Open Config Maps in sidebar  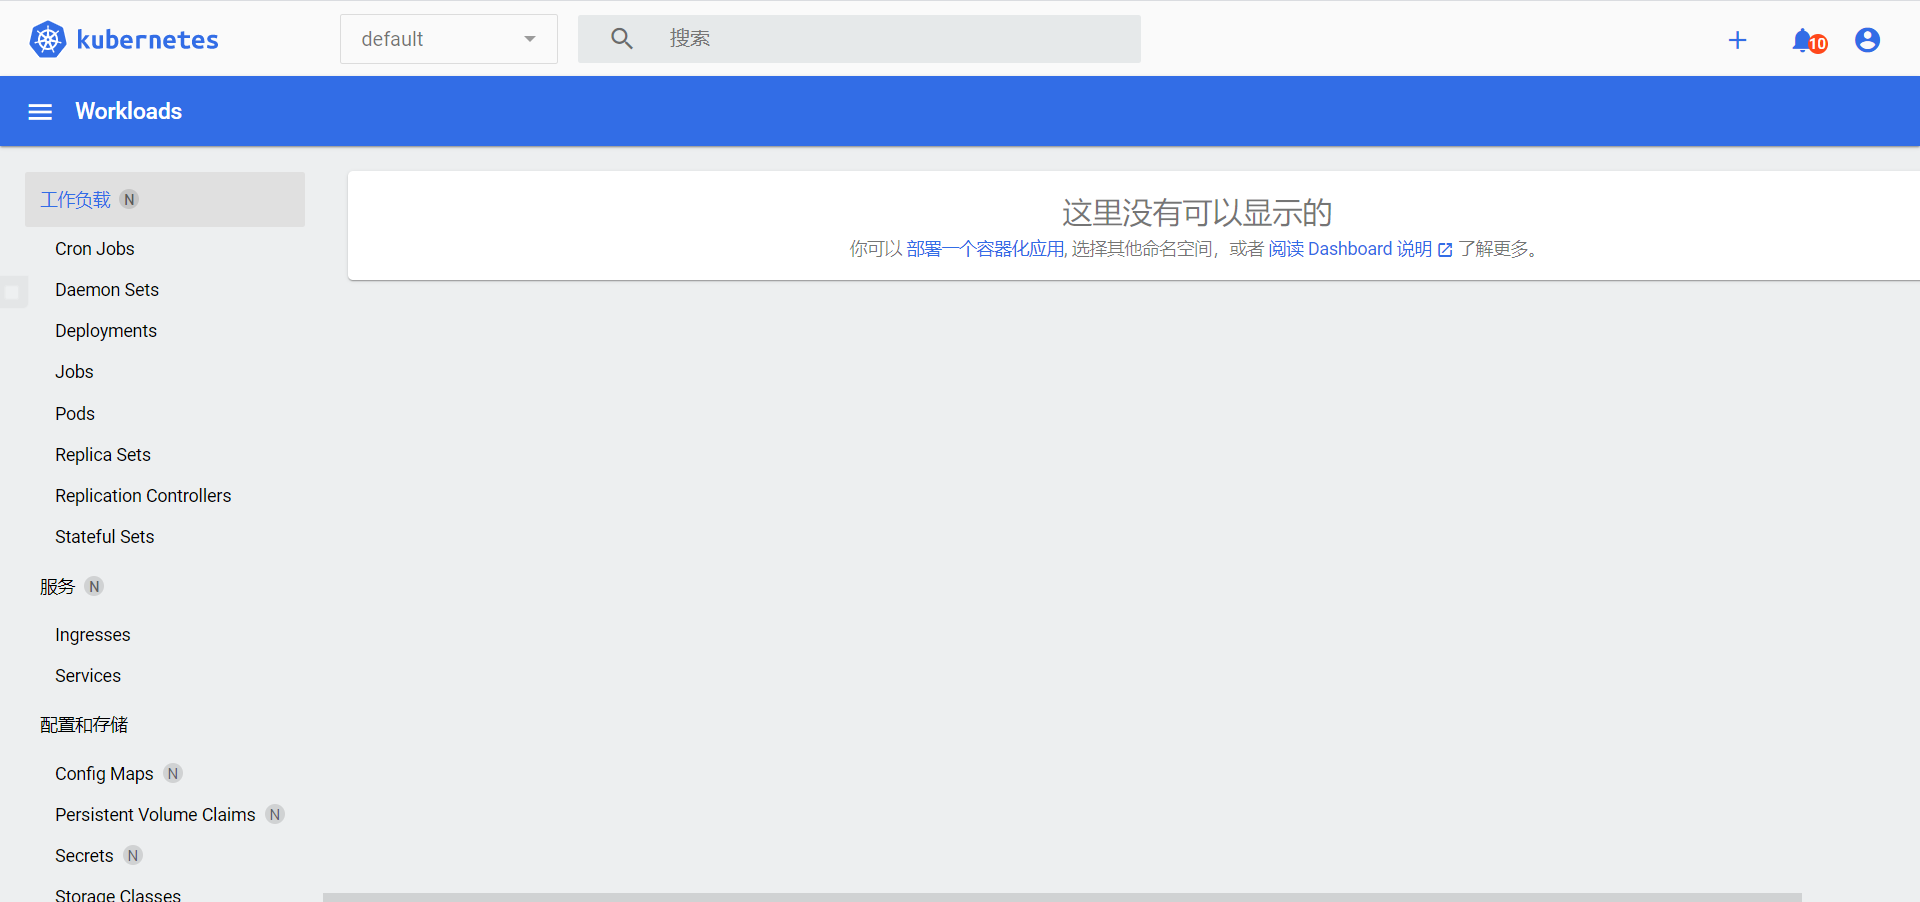pos(104,774)
